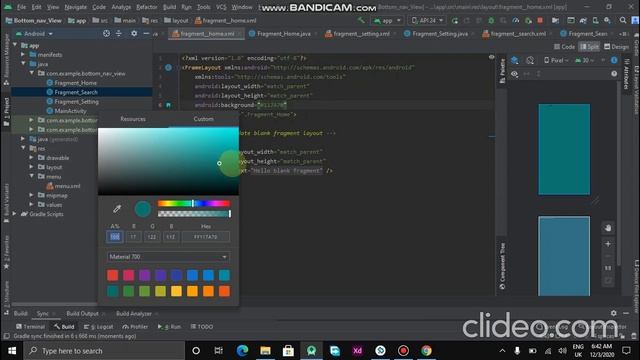The height and width of the screenshot is (360, 640).
Task: Click the red Stop button in toolbar
Action: [x=540, y=20]
